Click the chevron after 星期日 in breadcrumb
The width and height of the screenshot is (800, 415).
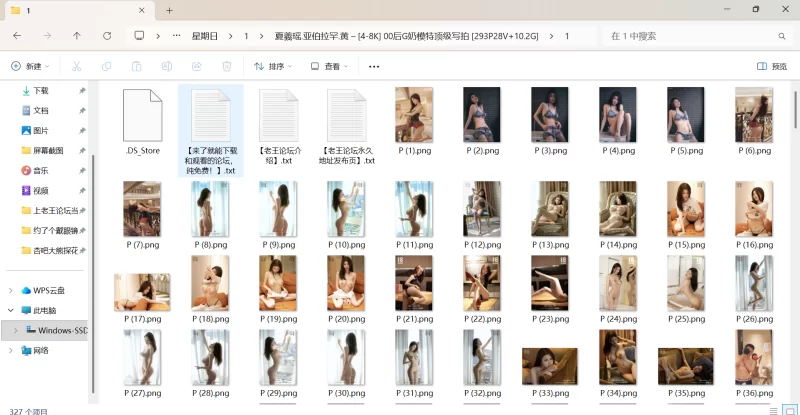click(231, 36)
